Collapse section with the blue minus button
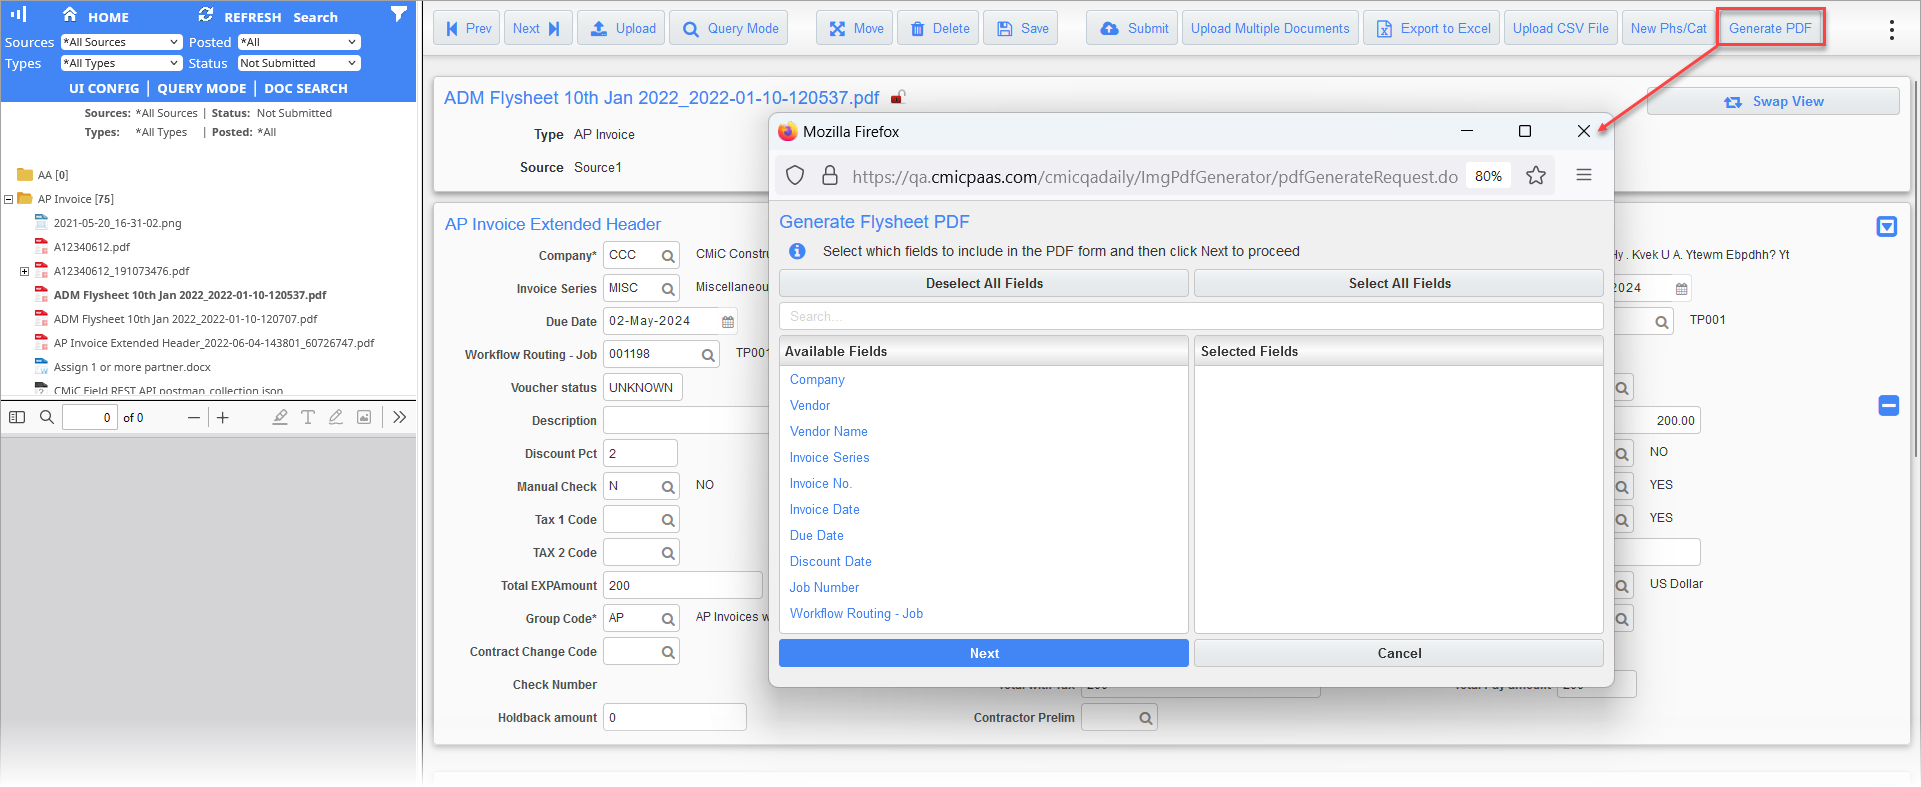 [x=1889, y=406]
